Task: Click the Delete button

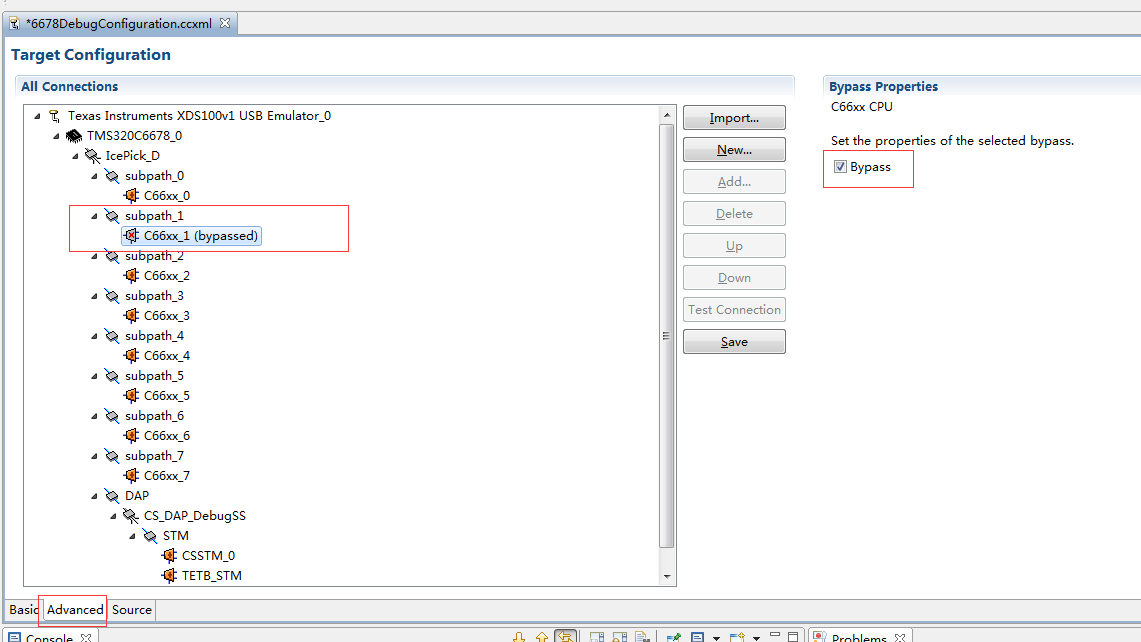Action: [x=734, y=214]
